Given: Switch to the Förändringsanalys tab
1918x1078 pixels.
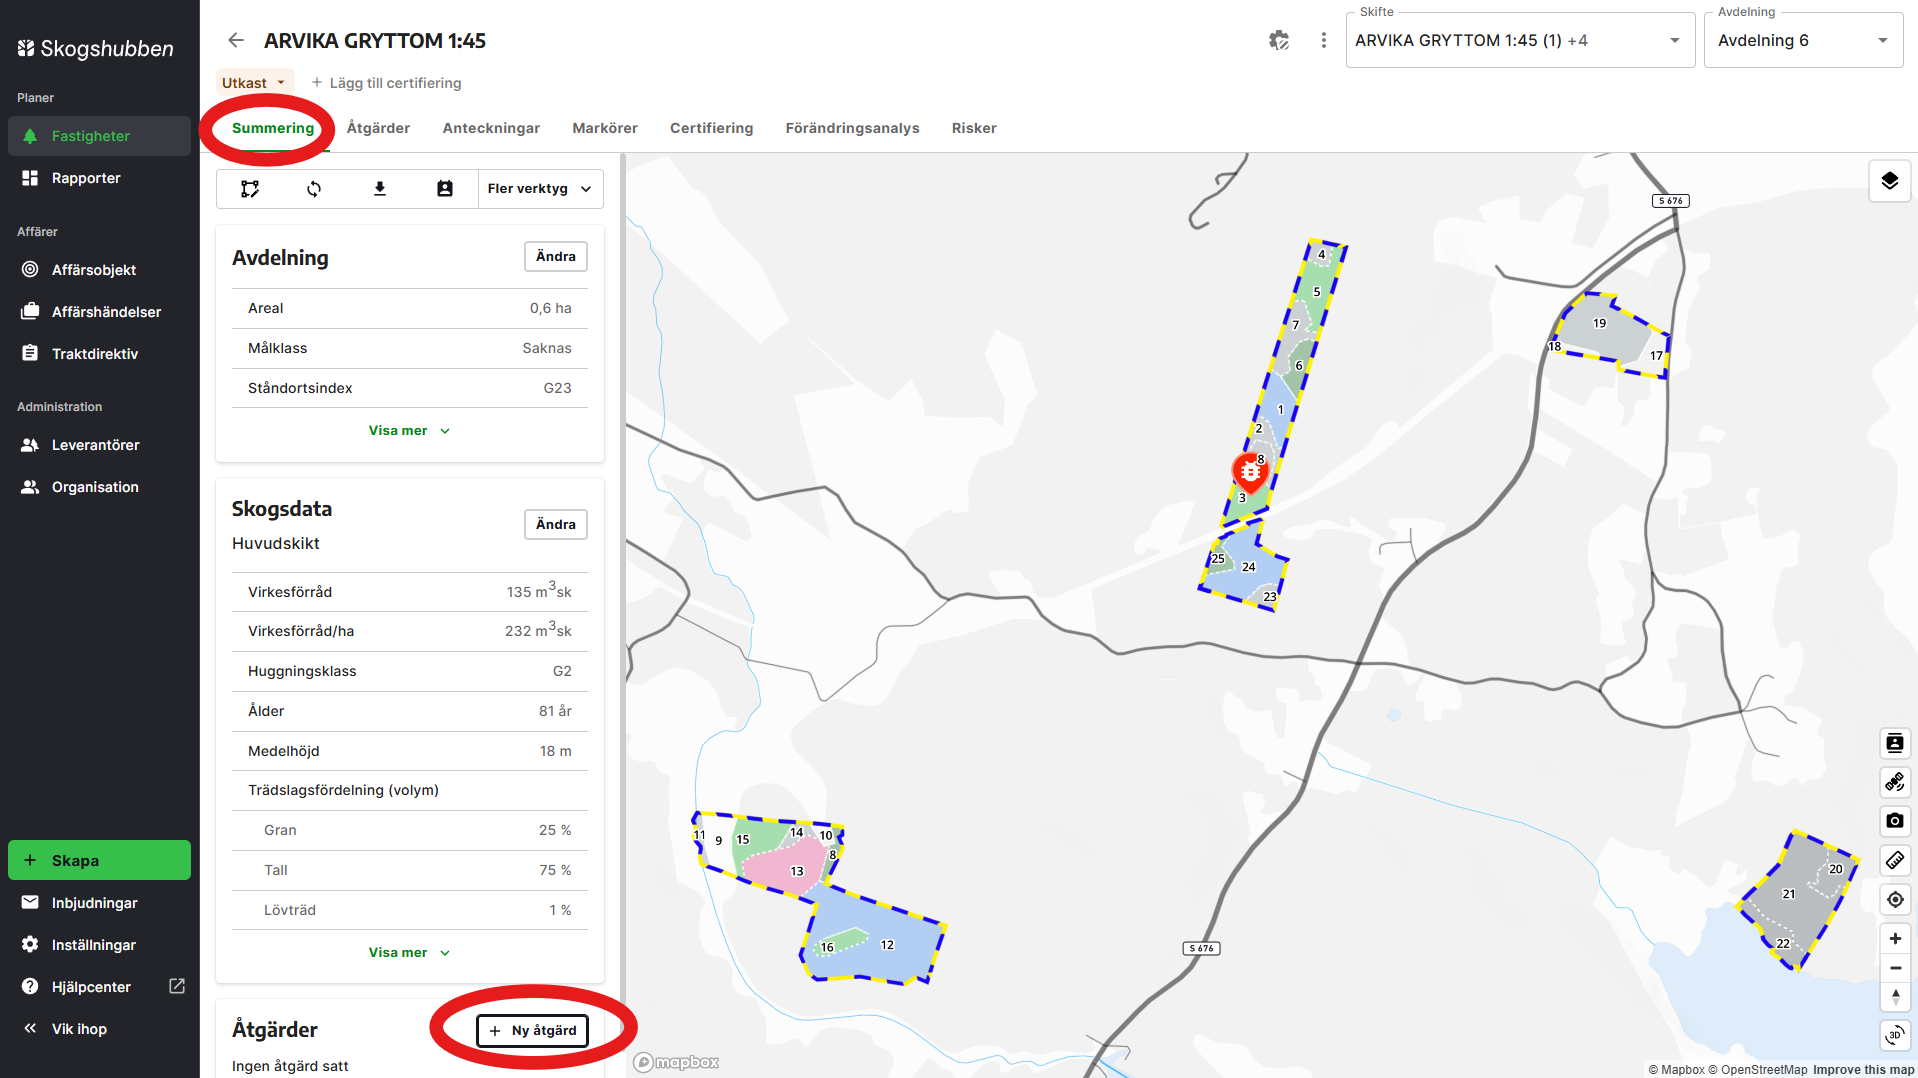Looking at the screenshot, I should [x=852, y=128].
